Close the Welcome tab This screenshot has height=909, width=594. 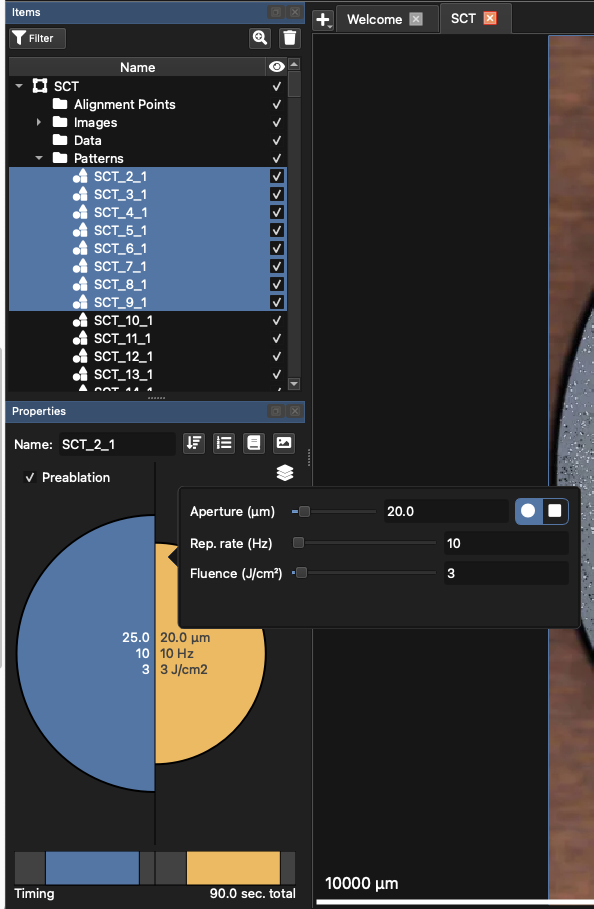pyautogui.click(x=416, y=19)
